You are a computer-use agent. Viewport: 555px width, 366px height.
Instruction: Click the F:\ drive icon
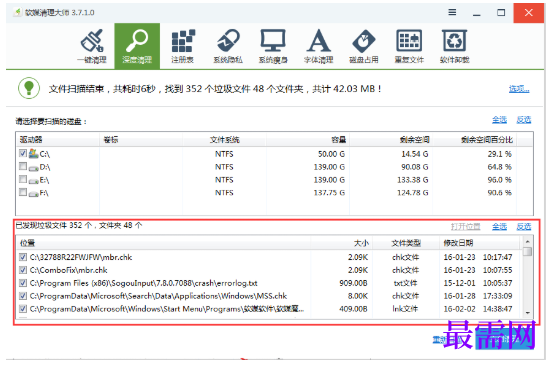[x=34, y=194]
